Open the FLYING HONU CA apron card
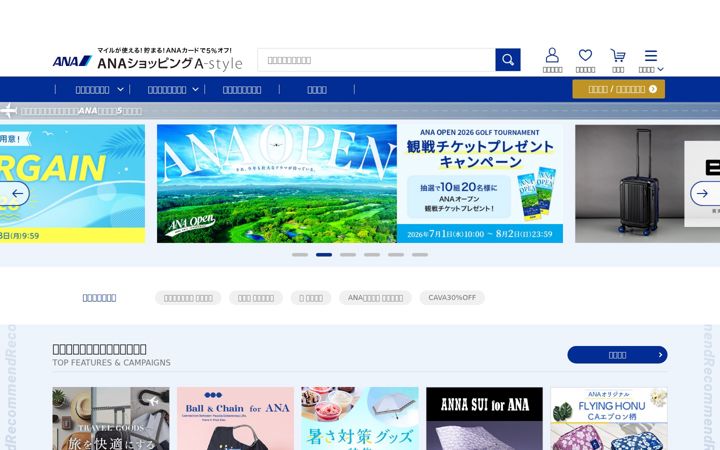Viewport: 720px width, 450px height. (608, 418)
